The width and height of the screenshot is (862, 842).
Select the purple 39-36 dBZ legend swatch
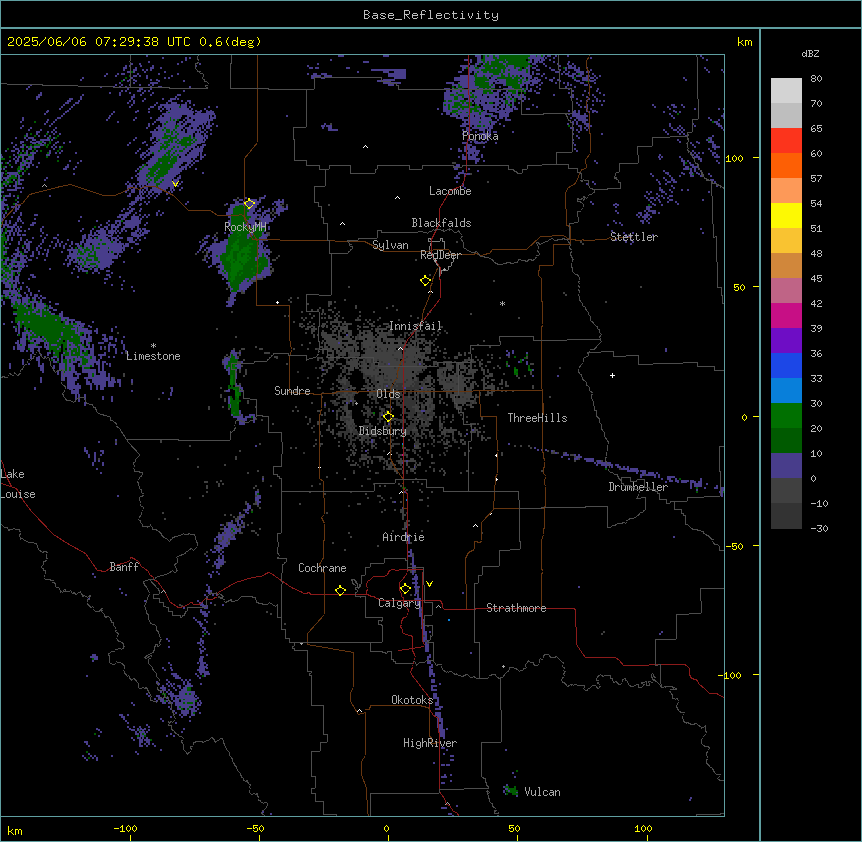point(786,341)
